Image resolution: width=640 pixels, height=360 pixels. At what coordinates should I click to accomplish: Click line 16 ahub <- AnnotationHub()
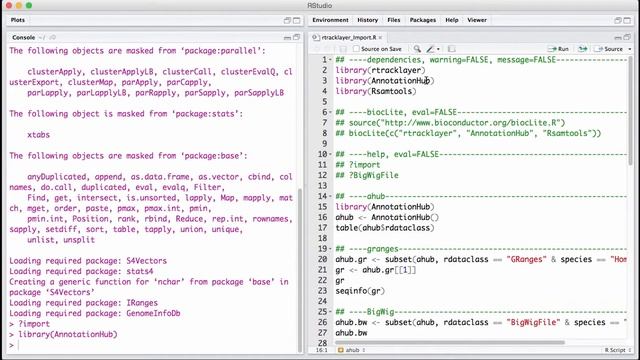pos(387,218)
